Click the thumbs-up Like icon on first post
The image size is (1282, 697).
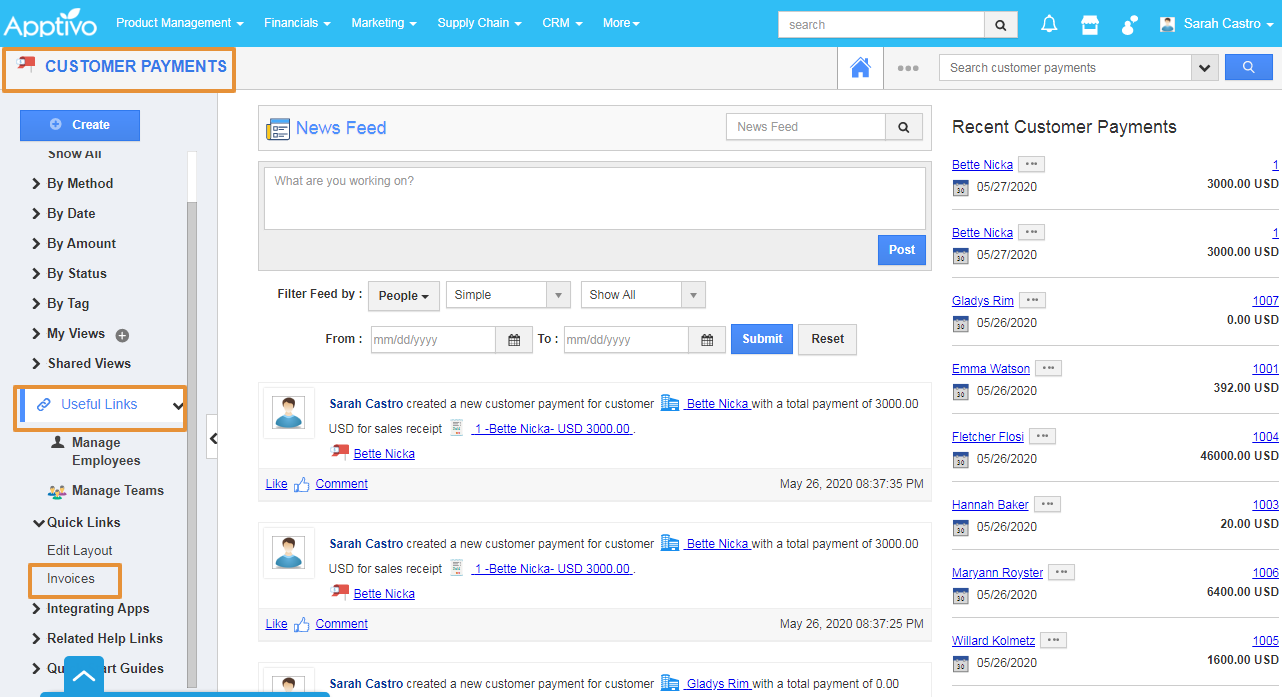click(x=301, y=484)
